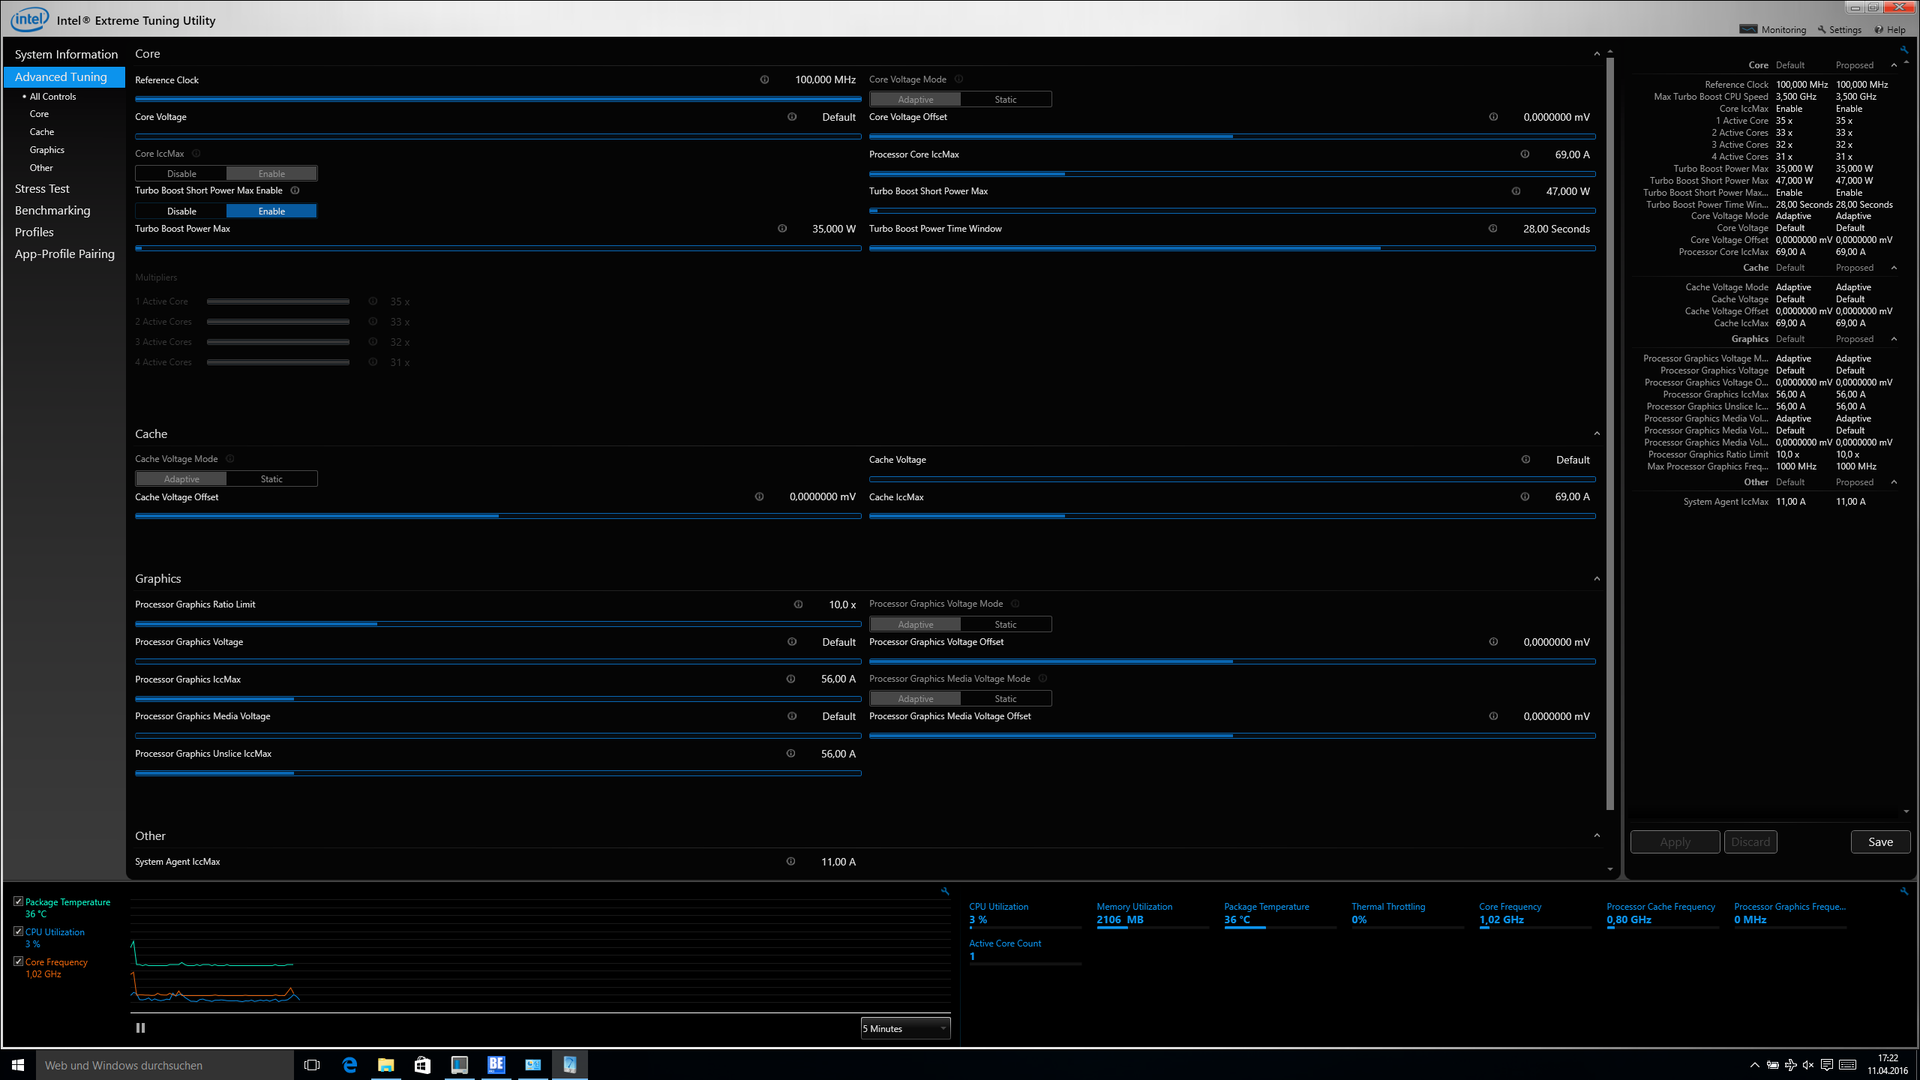
Task: Open the 5 Minutes time range dropdown
Action: (905, 1028)
